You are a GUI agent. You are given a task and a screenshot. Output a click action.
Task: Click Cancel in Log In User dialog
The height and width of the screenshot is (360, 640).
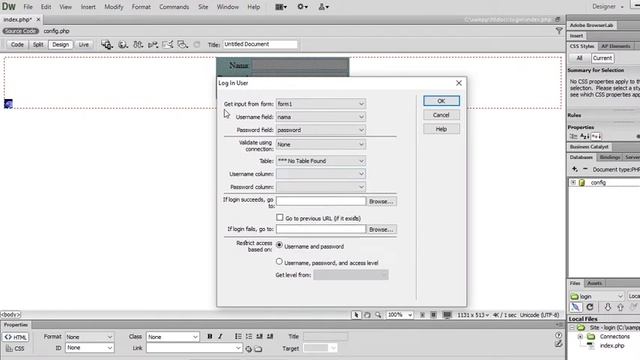pos(441,115)
